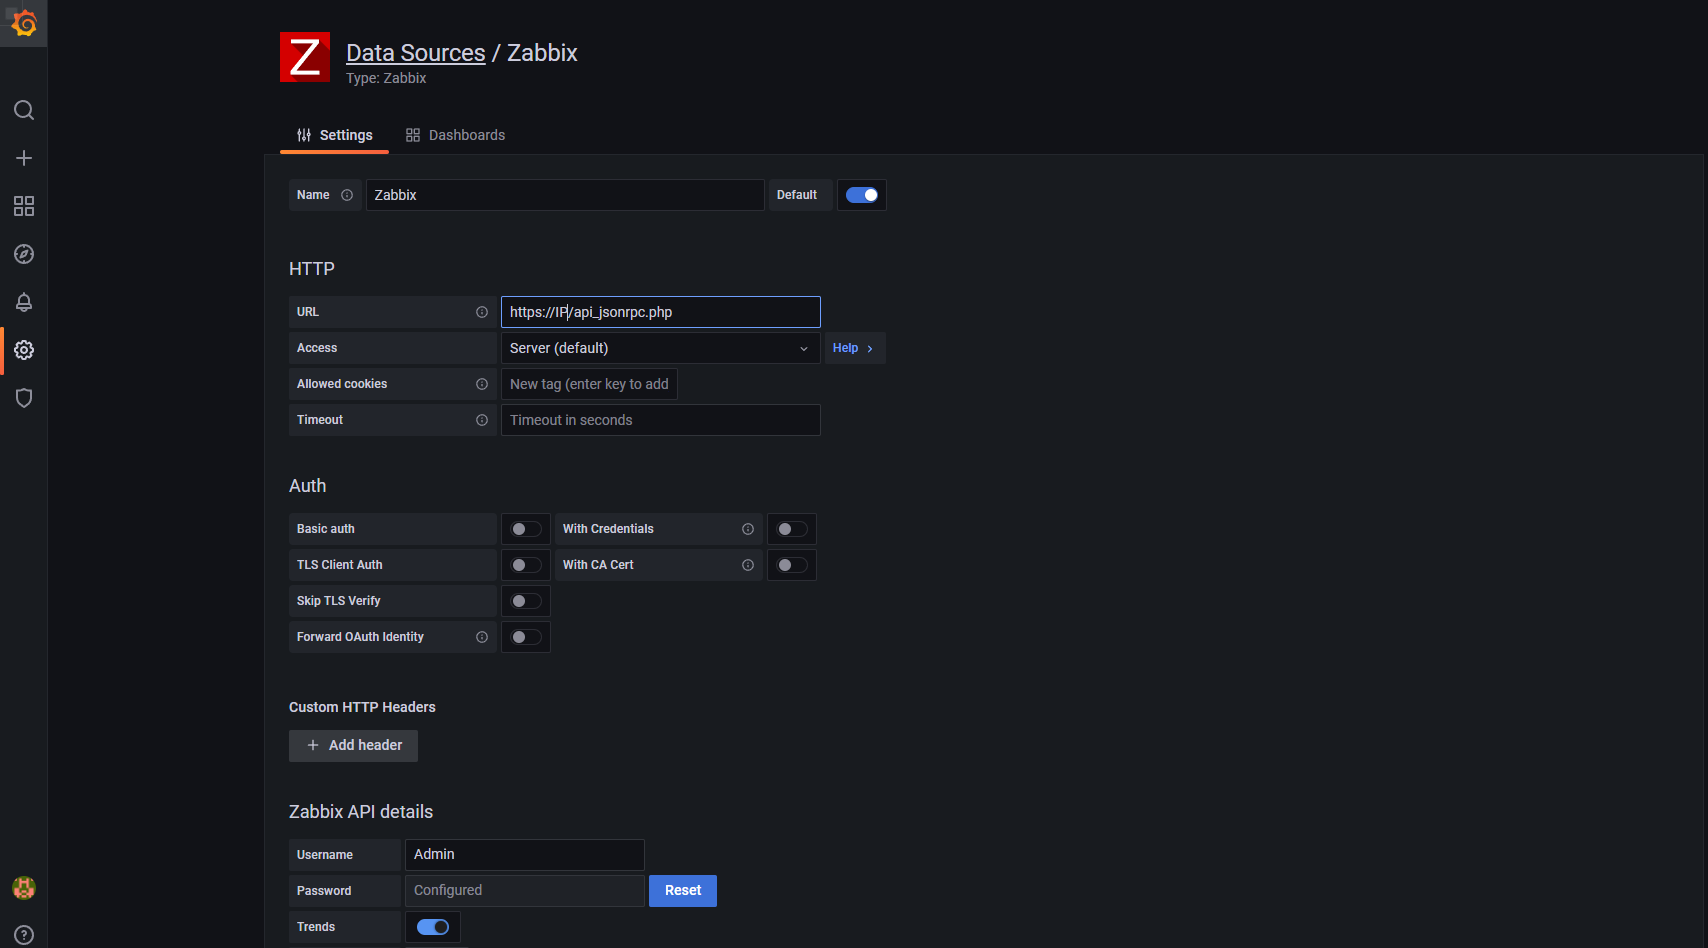Open the Explore compass icon
The width and height of the screenshot is (1708, 948).
pyautogui.click(x=24, y=254)
